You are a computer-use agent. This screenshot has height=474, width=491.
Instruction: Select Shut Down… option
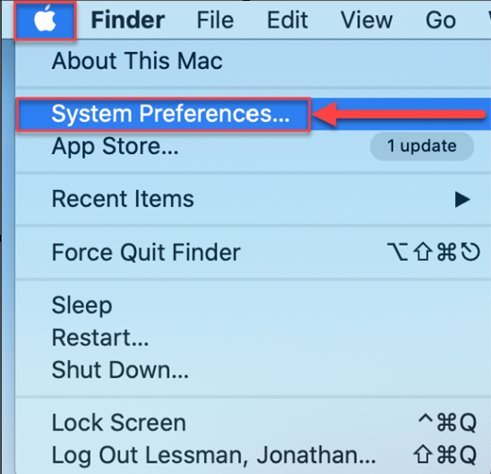(x=253, y=370)
